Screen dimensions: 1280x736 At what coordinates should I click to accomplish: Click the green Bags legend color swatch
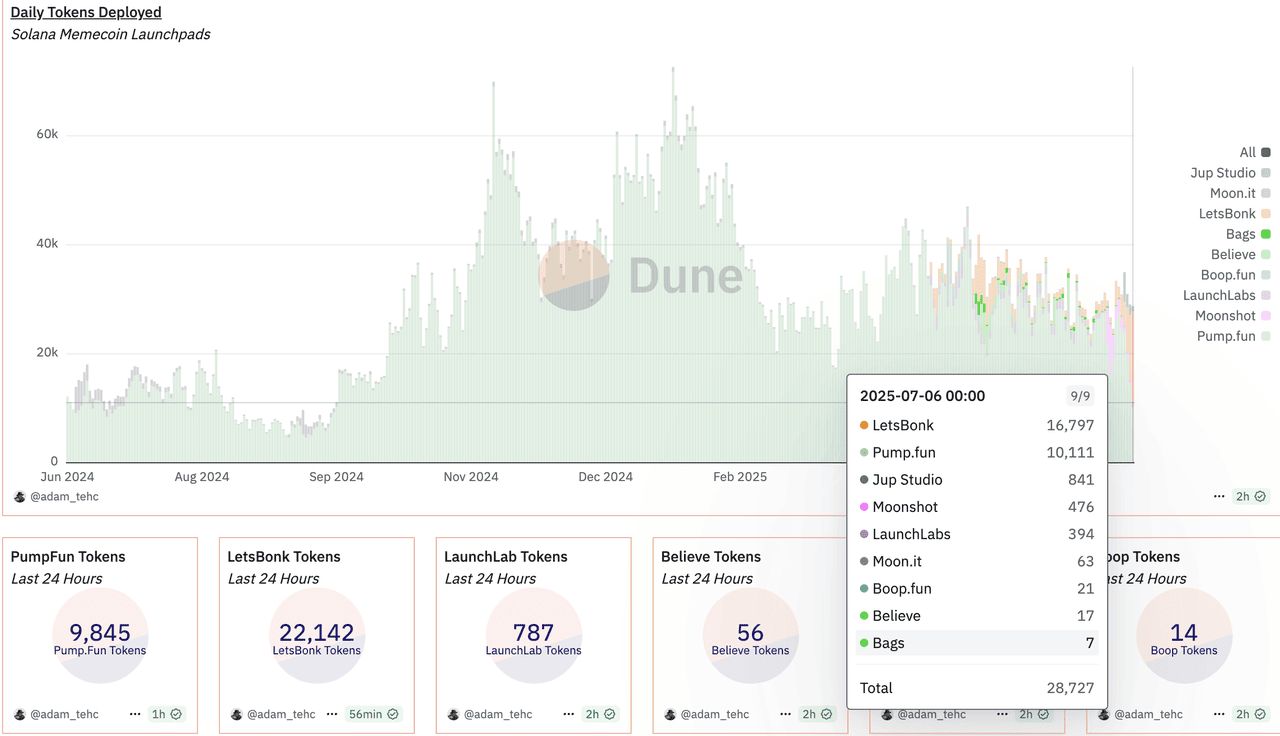click(1266, 234)
